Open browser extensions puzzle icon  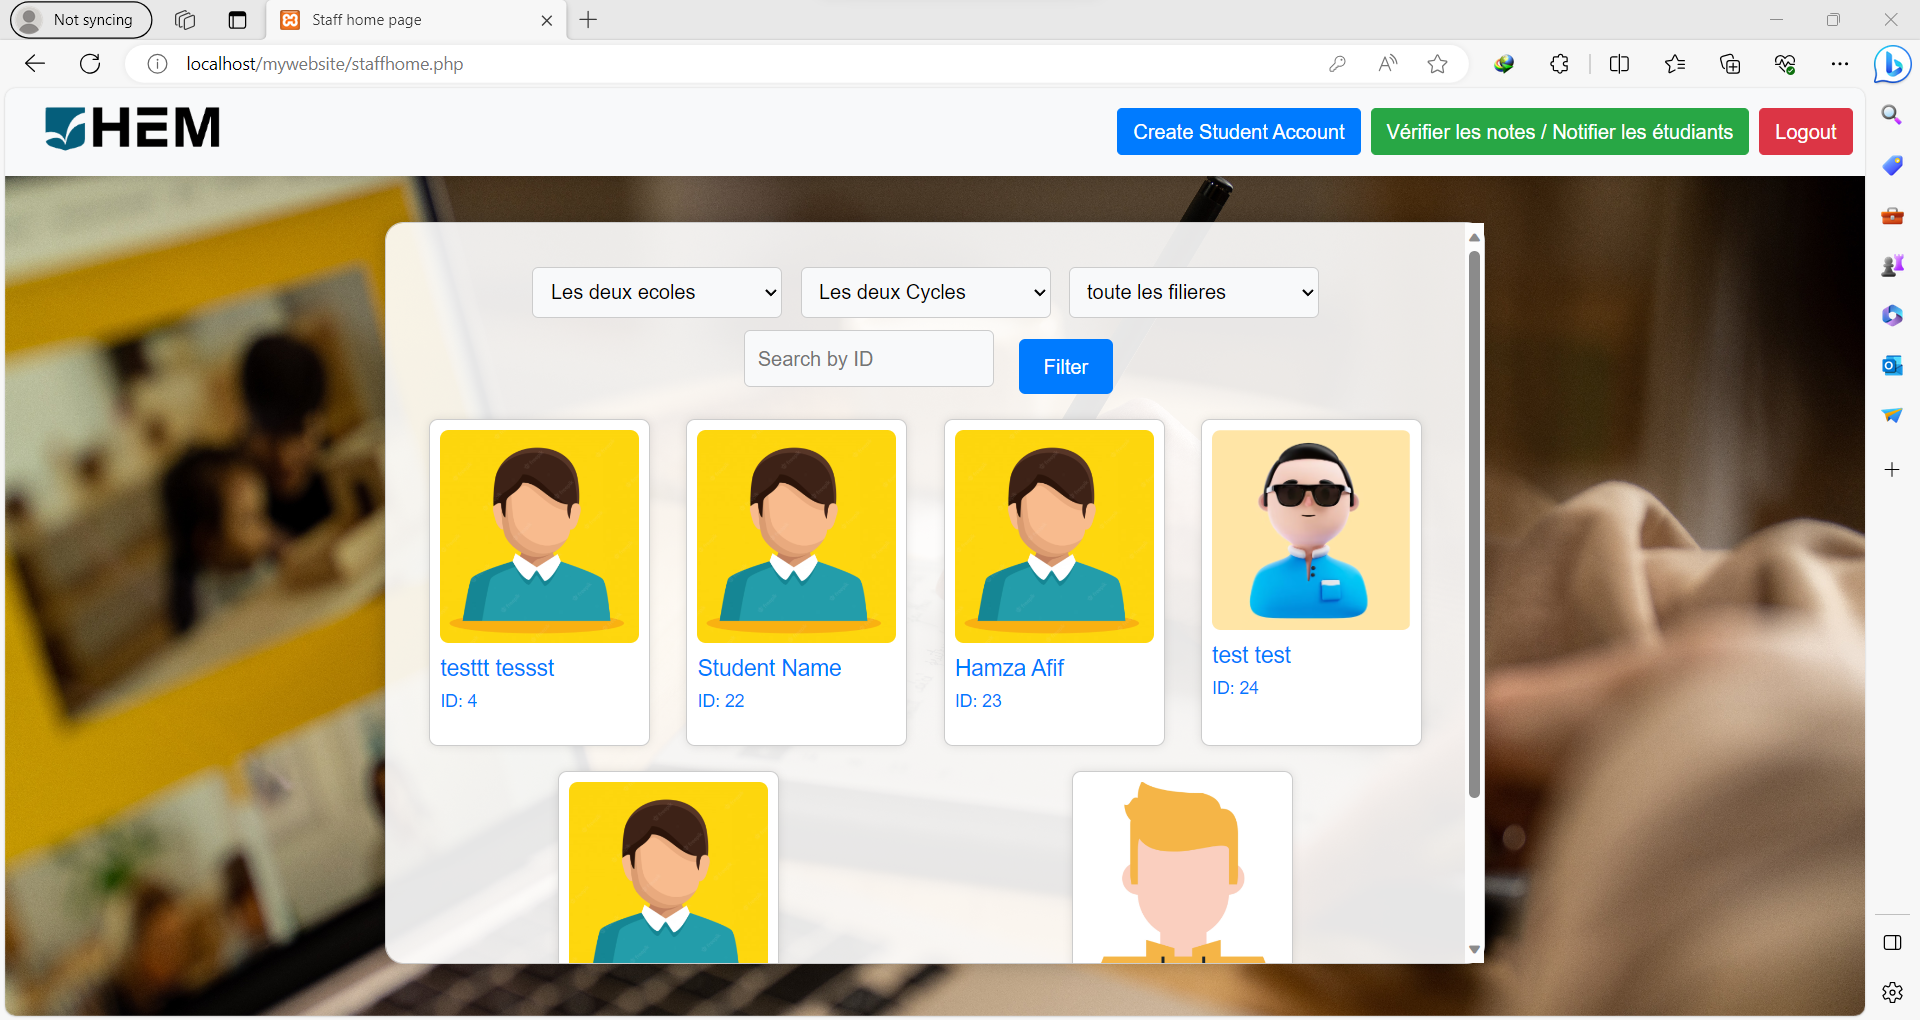tap(1559, 64)
